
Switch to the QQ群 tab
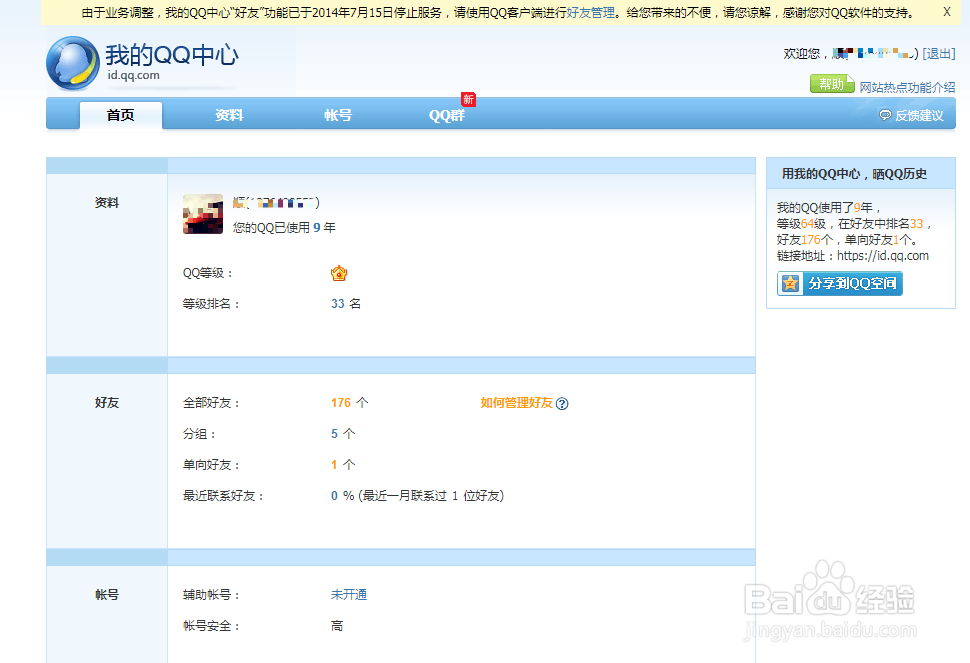(x=447, y=115)
